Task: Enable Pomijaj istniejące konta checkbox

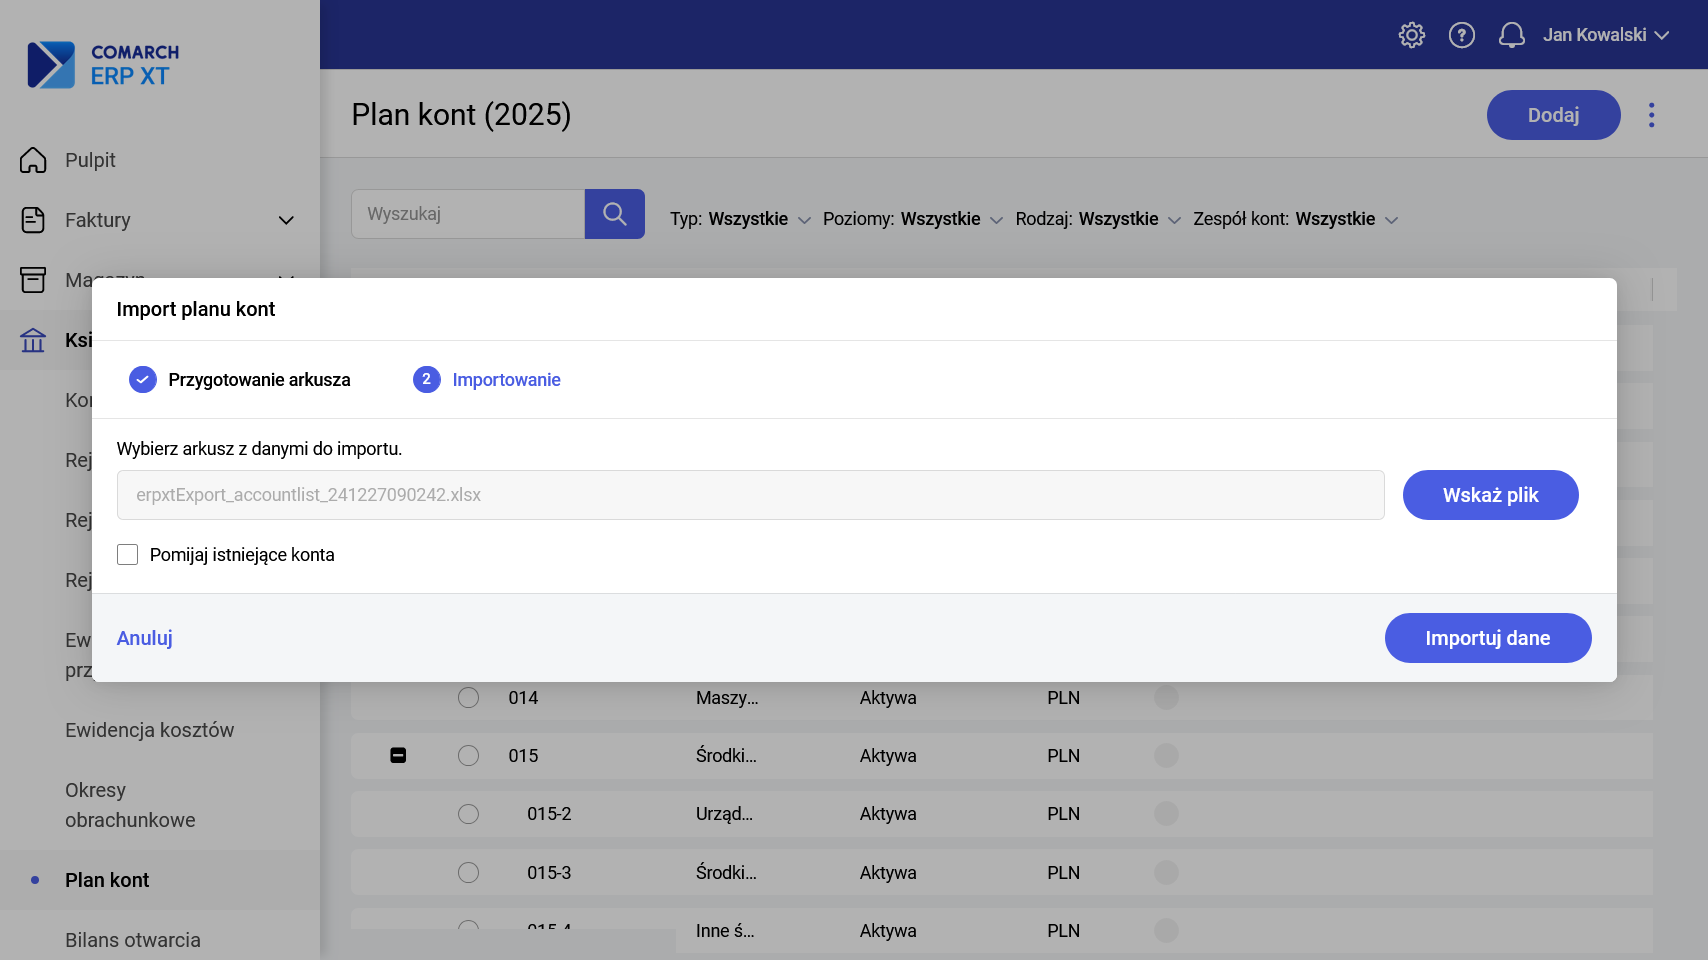Action: pos(128,555)
